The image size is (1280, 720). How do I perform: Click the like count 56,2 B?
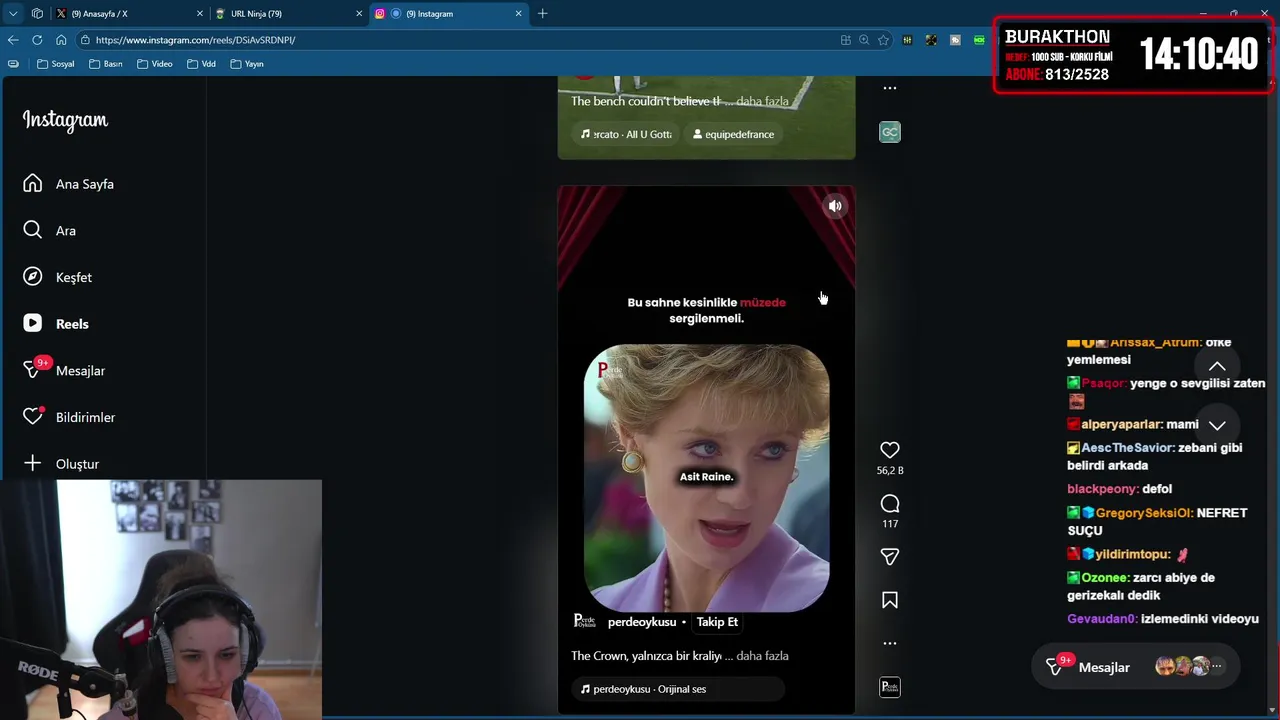890,470
